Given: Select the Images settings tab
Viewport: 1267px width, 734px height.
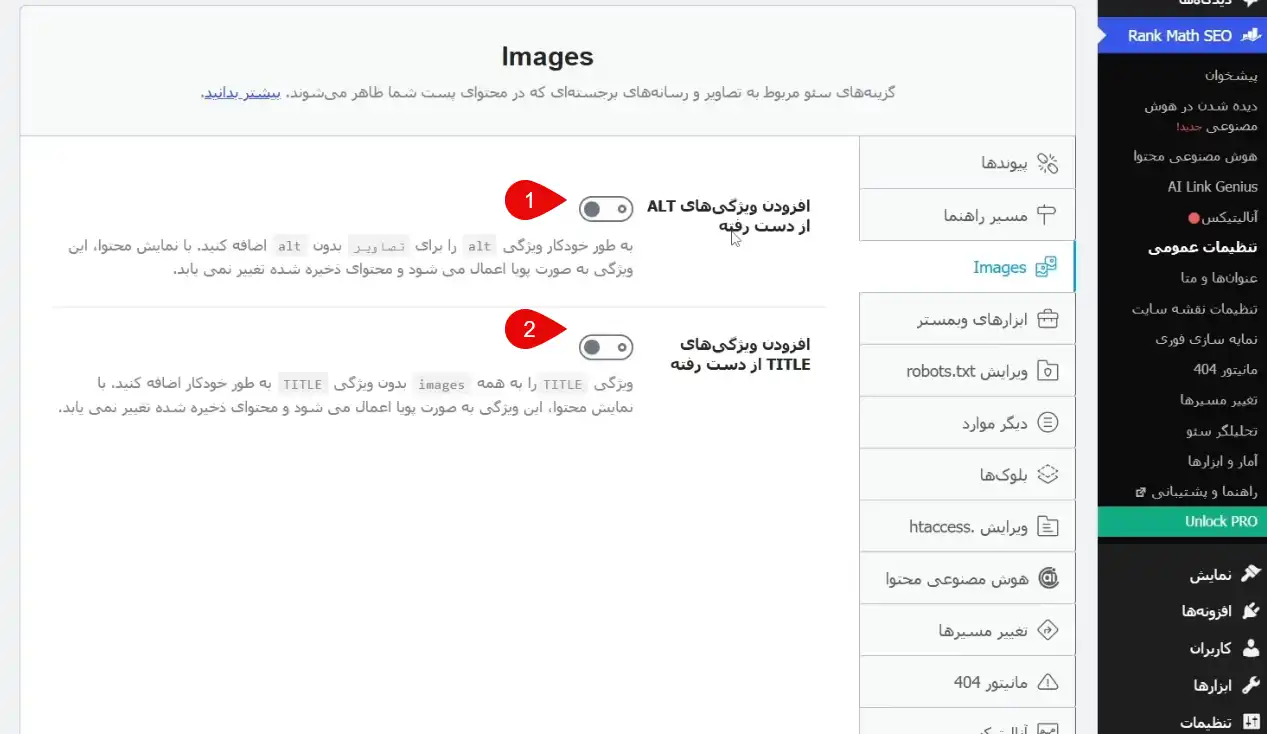Looking at the screenshot, I should [967, 267].
